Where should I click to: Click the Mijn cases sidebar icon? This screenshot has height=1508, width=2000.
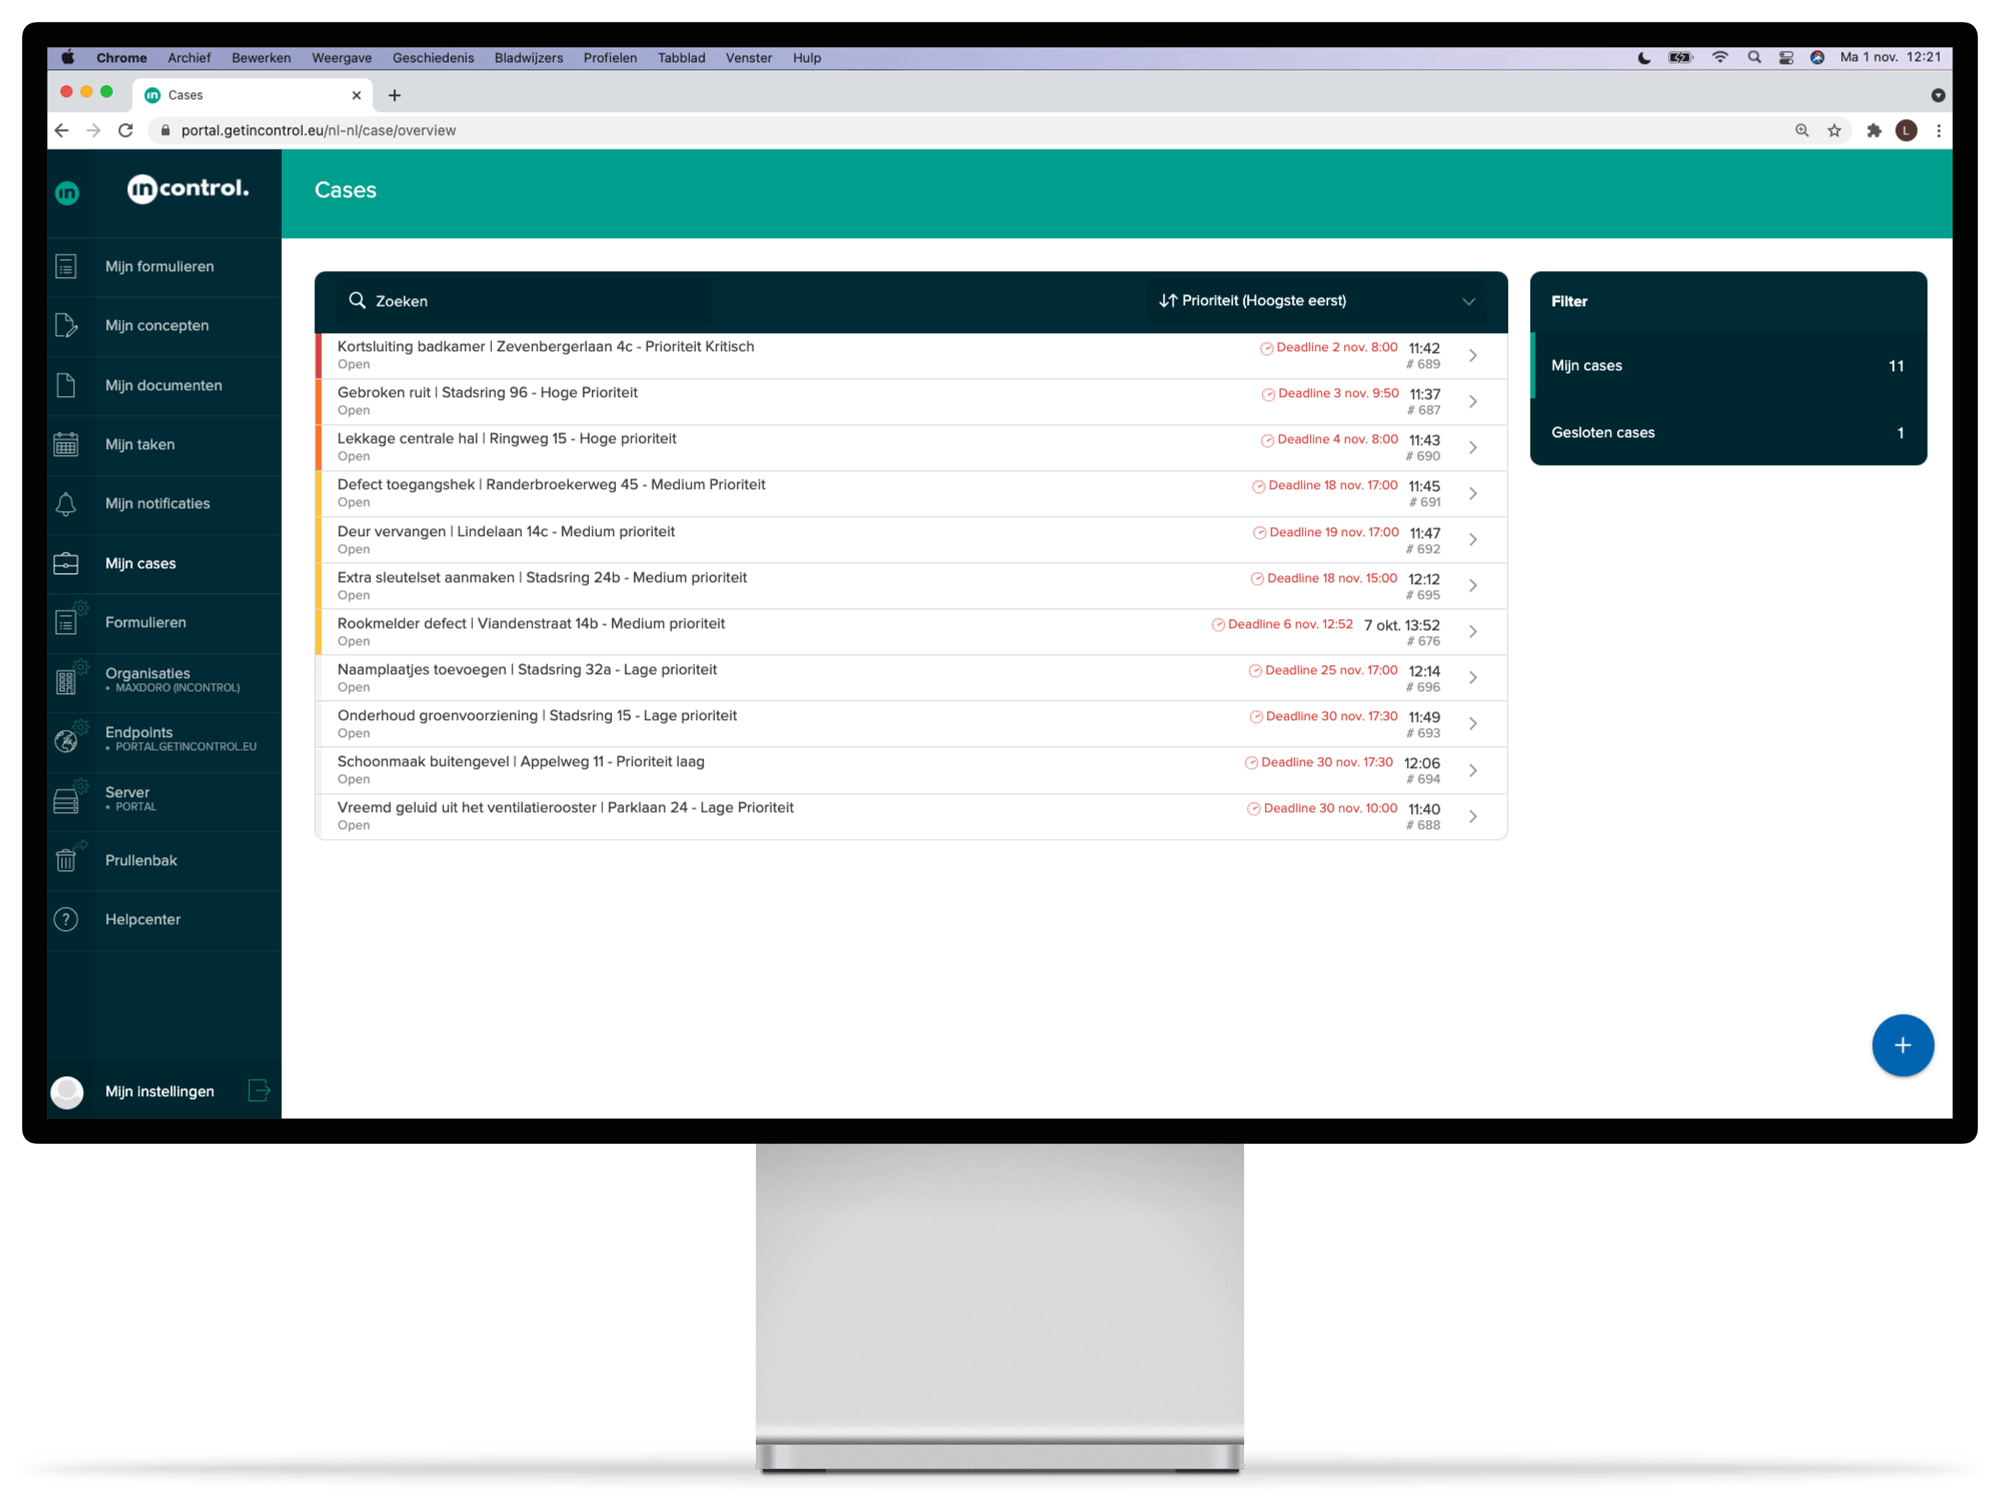click(x=67, y=562)
